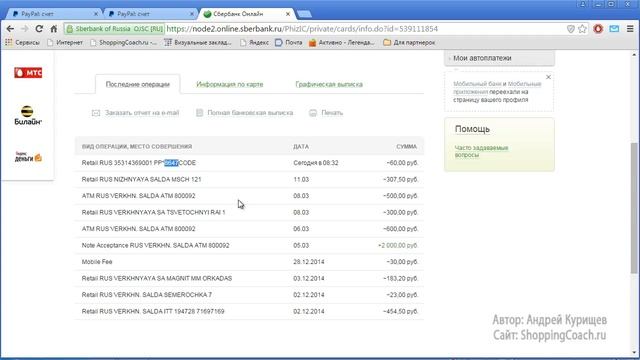Open the Информация по карте tab
Viewport: 640px width, 360px height.
[230, 84]
